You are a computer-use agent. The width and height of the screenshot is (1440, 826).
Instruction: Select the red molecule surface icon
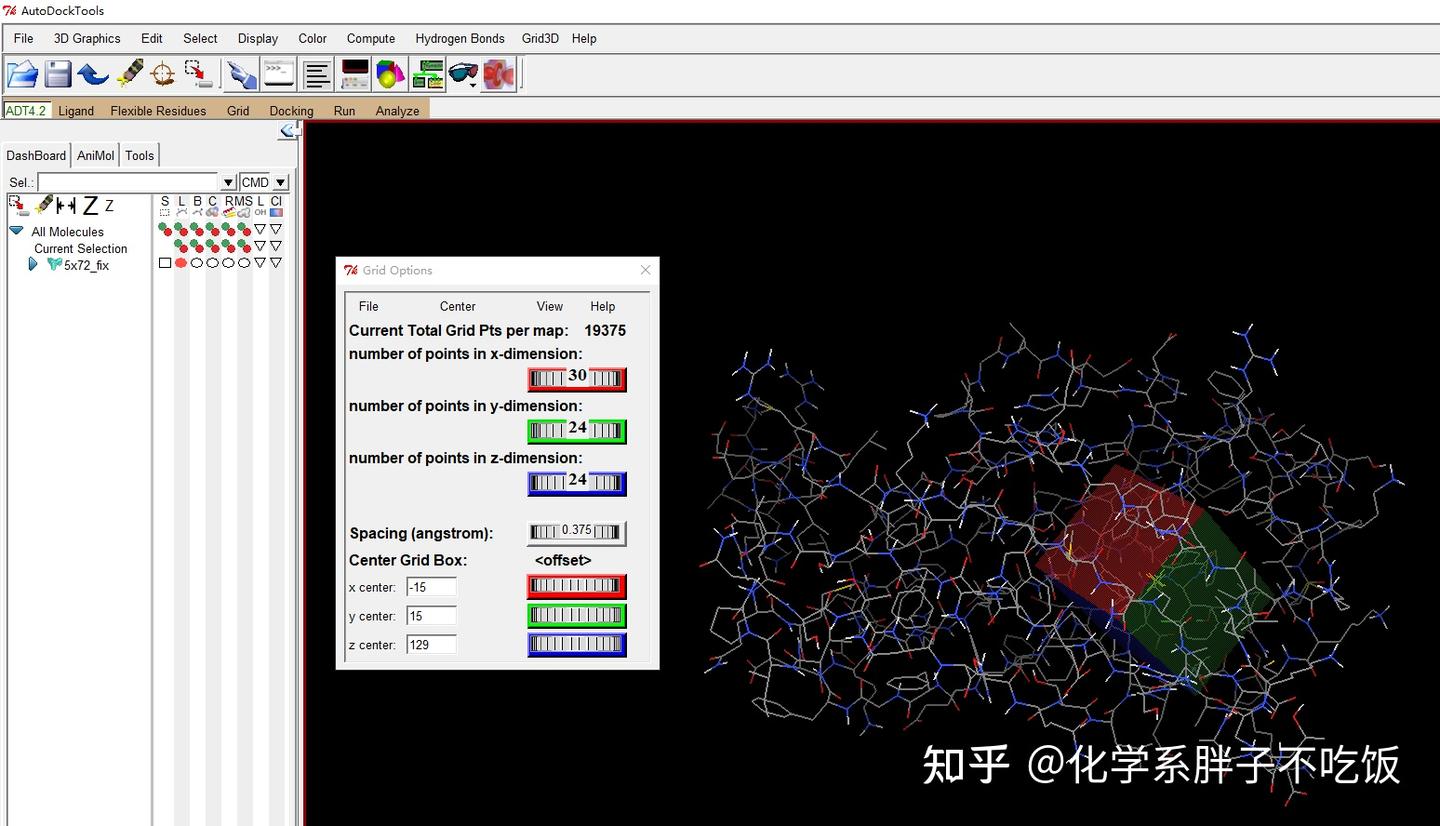point(498,73)
